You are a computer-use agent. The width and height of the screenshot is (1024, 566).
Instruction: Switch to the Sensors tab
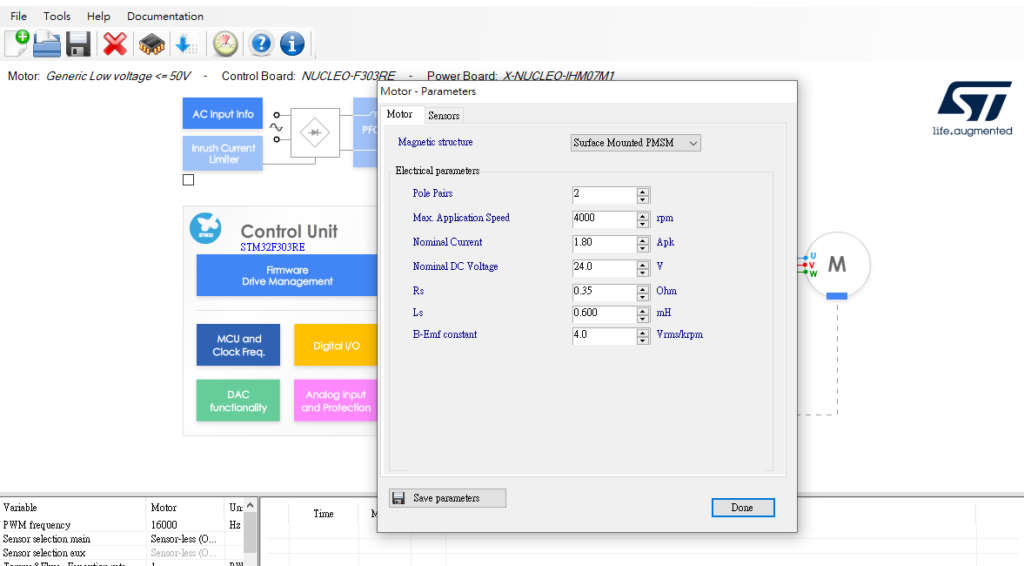coord(444,116)
